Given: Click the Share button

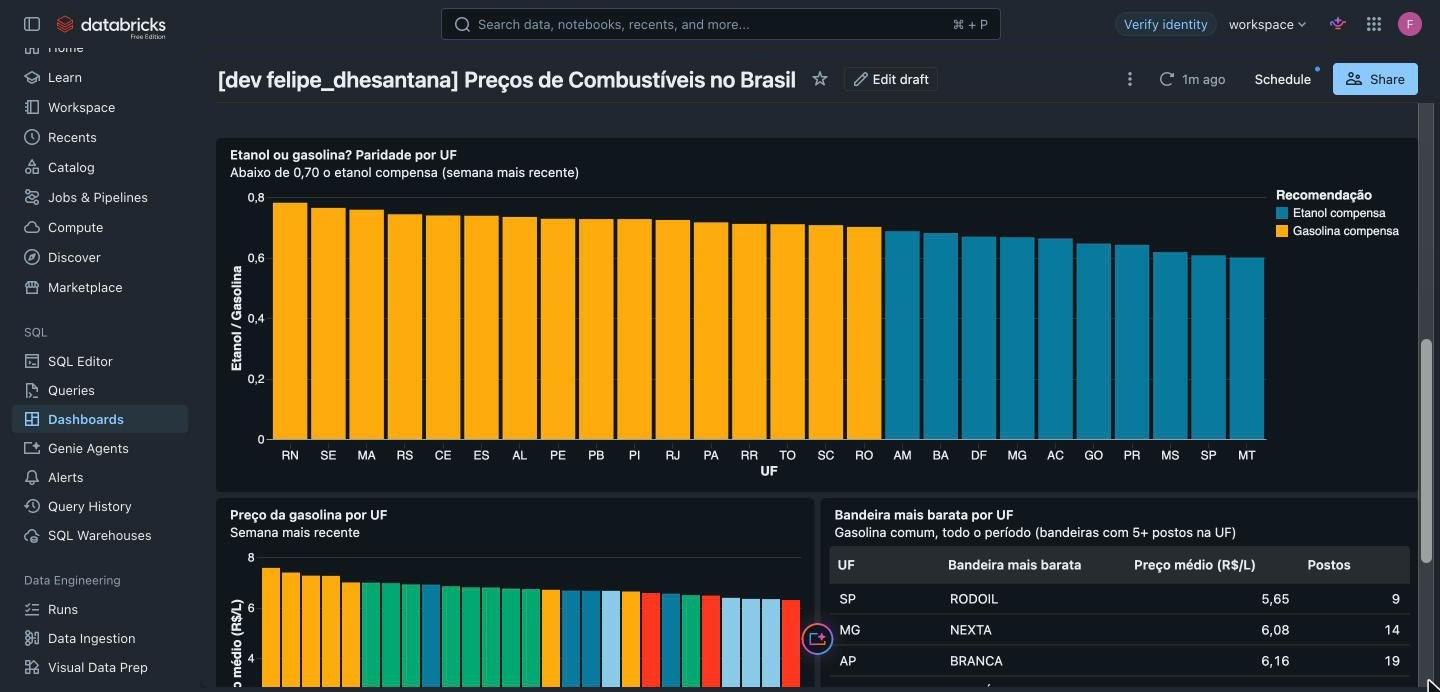Looking at the screenshot, I should 1375,79.
